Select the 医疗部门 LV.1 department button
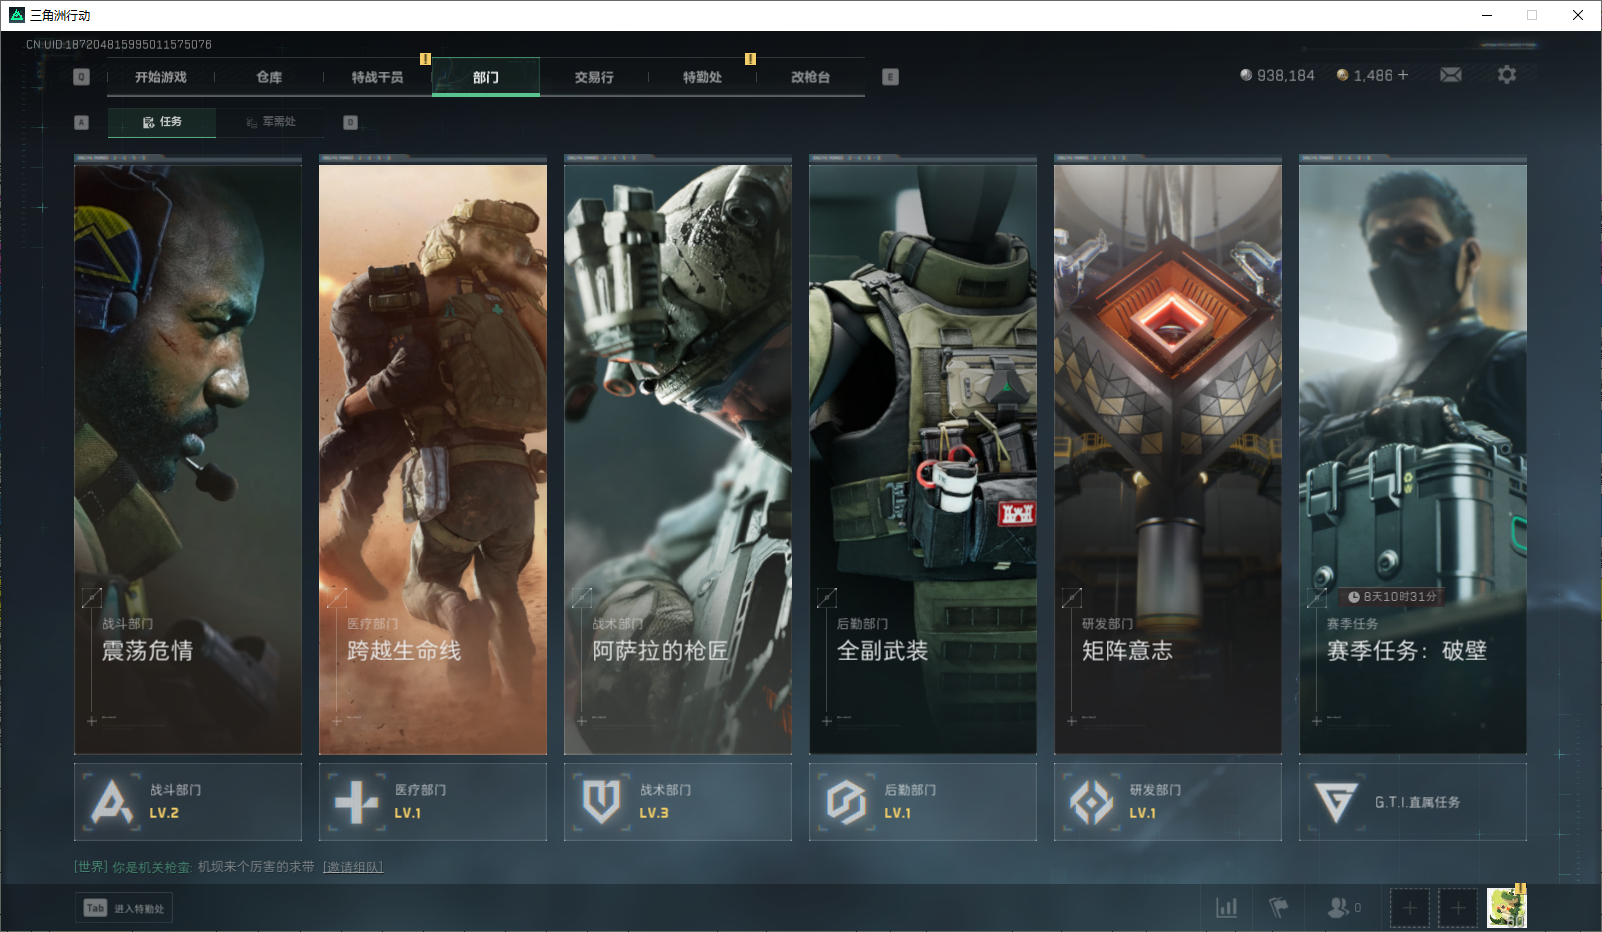The width and height of the screenshot is (1602, 932). point(433,802)
